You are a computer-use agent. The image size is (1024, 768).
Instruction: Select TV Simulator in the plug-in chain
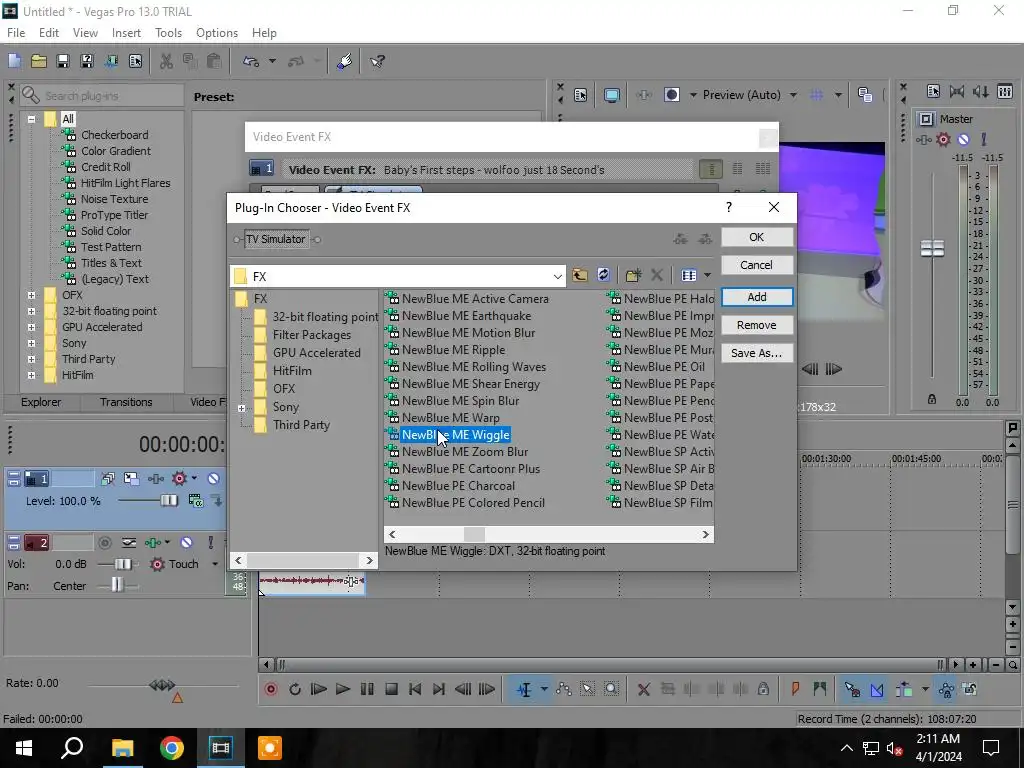(276, 240)
